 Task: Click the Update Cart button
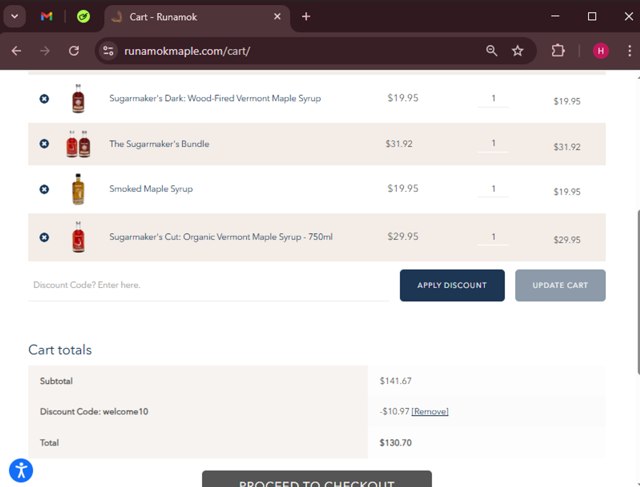click(x=560, y=285)
